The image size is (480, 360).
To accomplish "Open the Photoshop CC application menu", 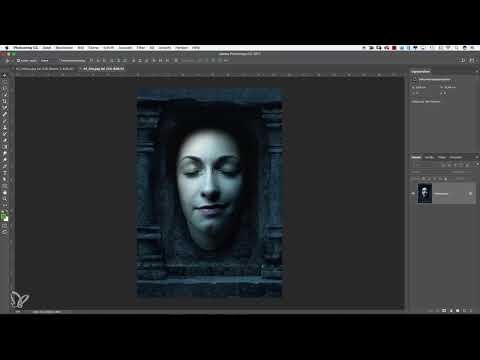I will (x=25, y=48).
